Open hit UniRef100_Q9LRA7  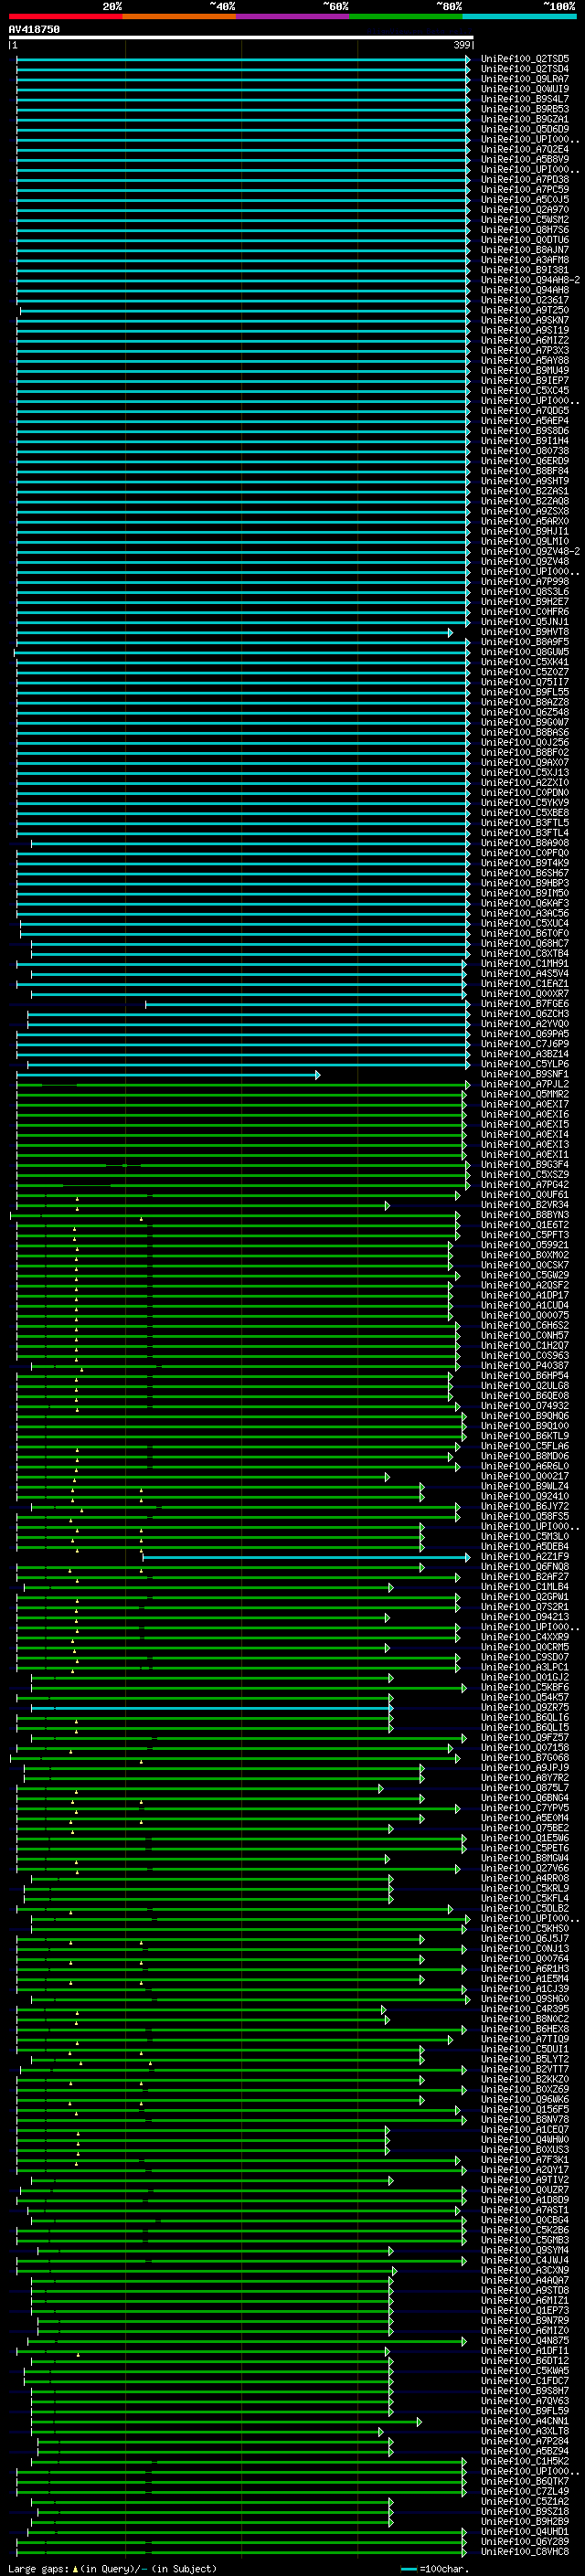coord(524,79)
